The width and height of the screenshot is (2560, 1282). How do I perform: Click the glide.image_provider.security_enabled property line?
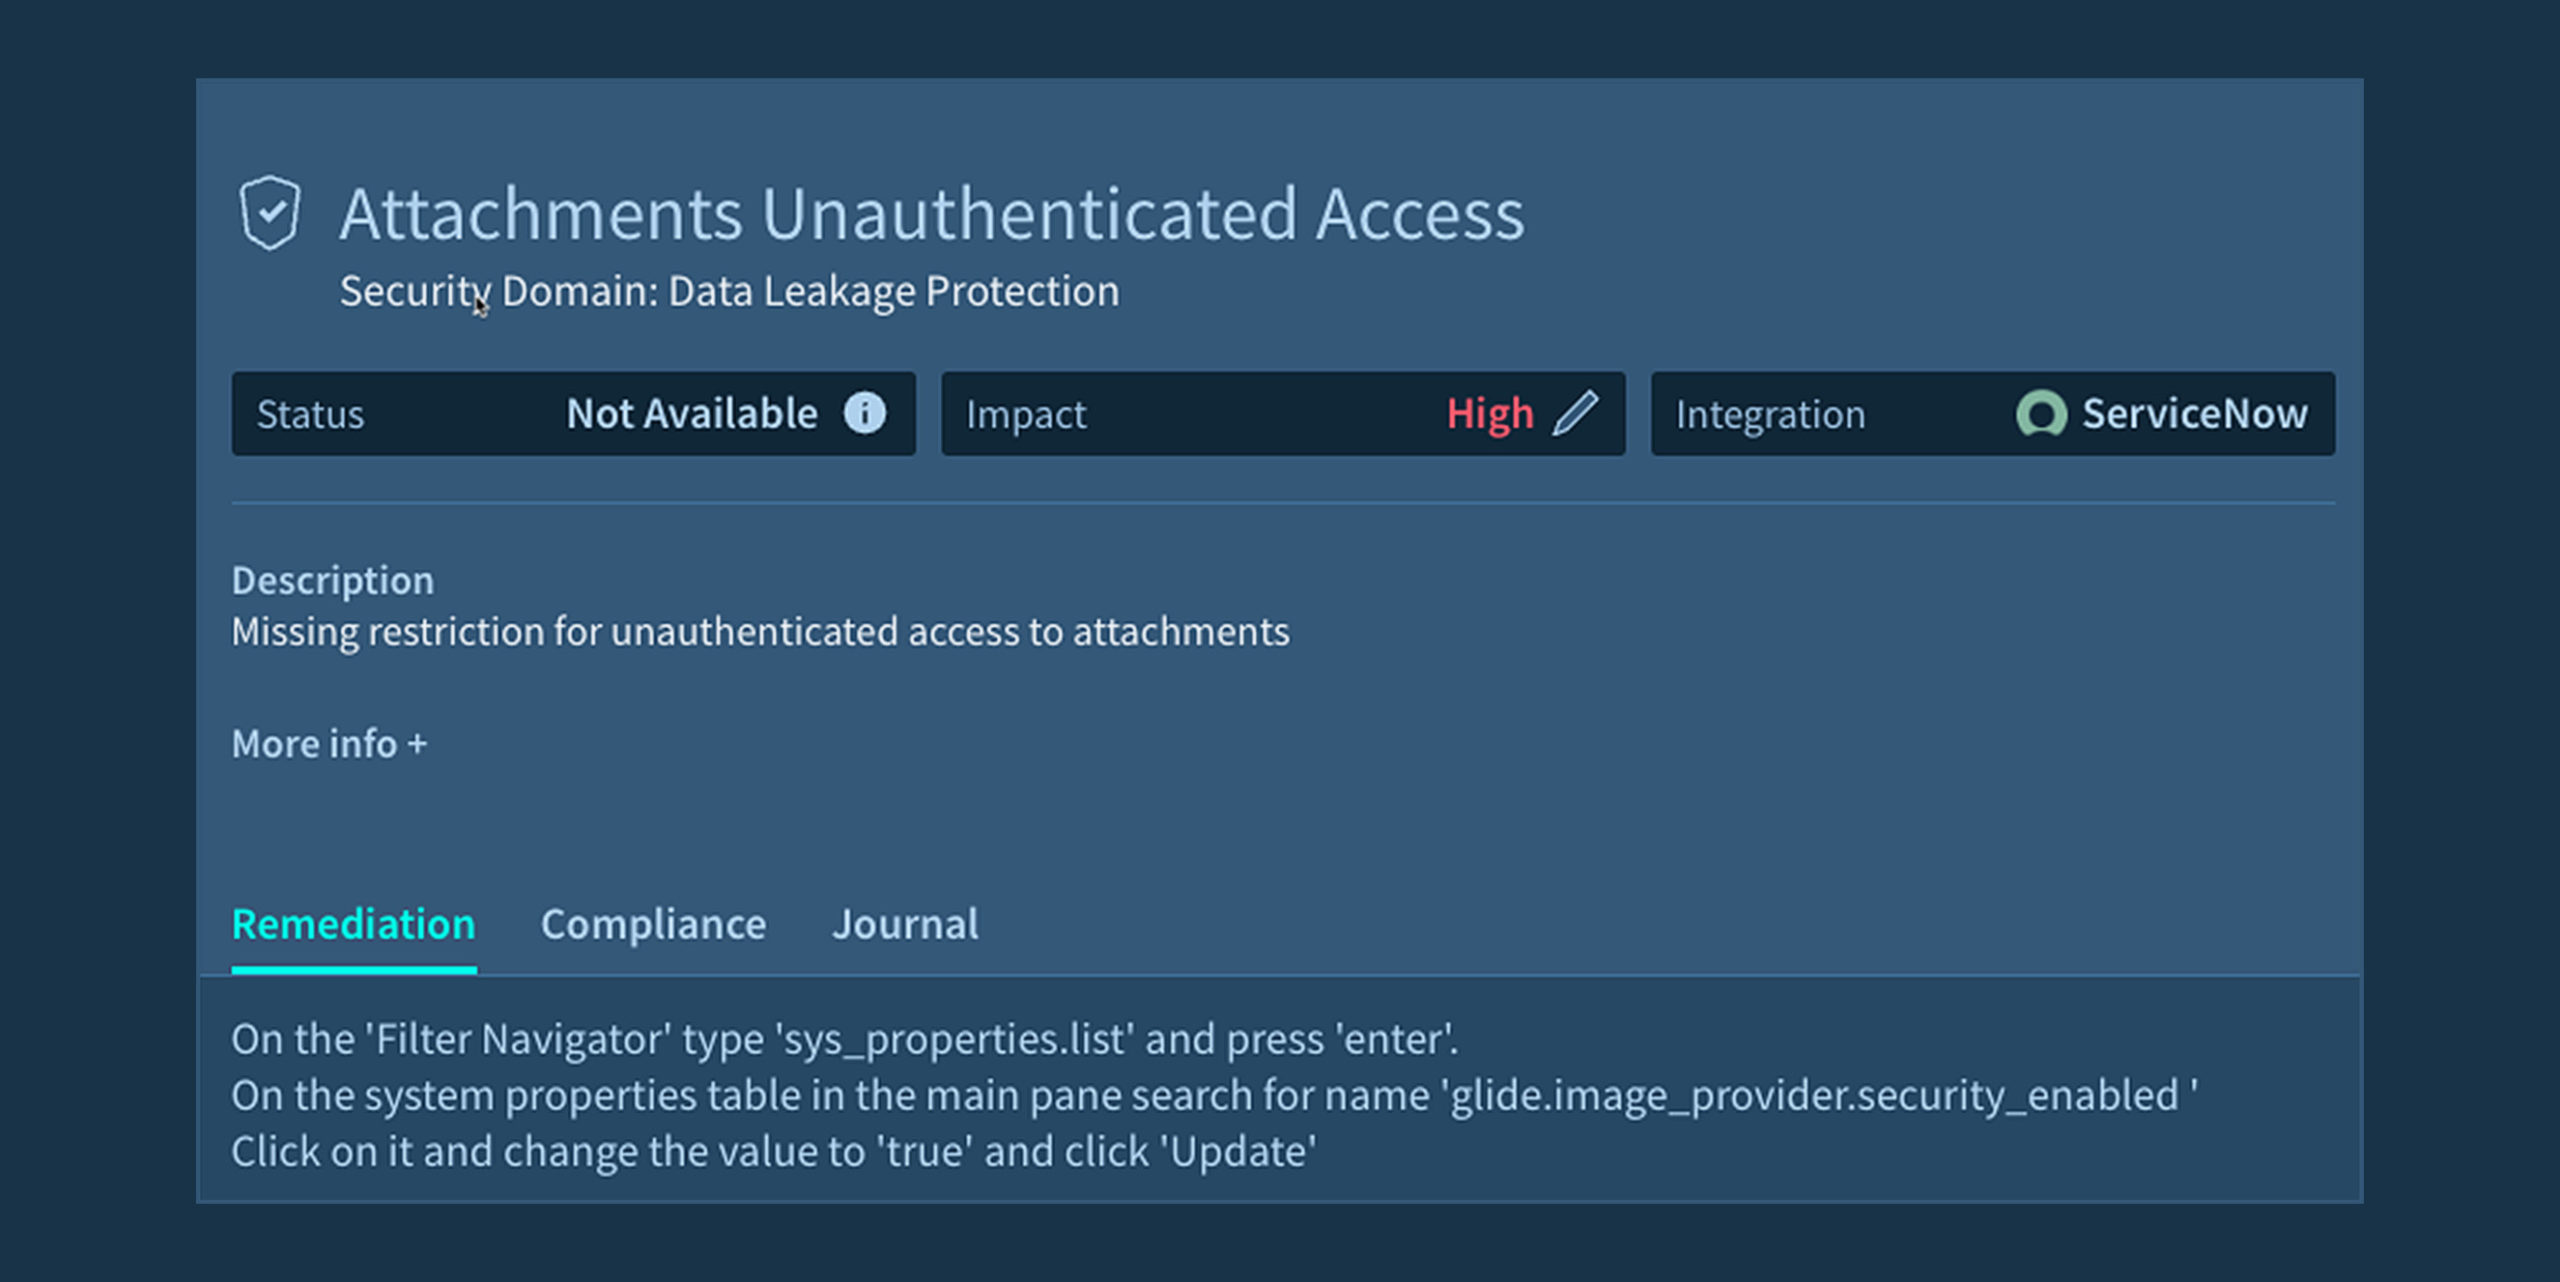point(1214,1096)
